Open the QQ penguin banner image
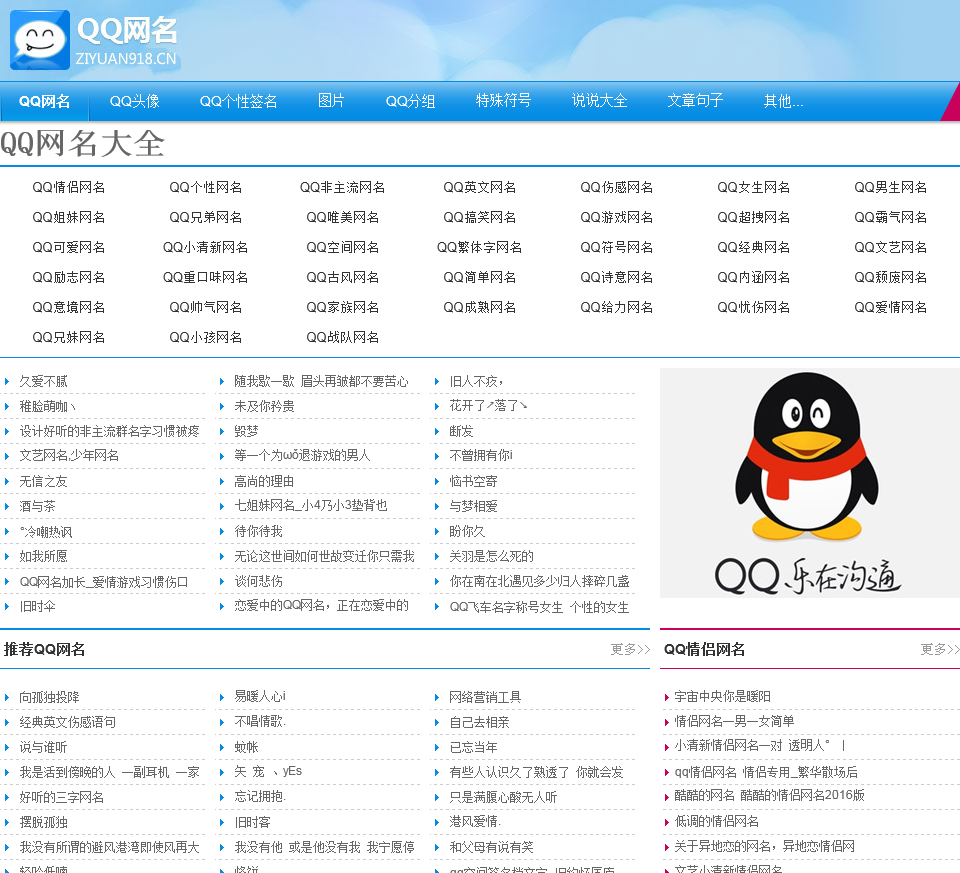 pos(809,482)
